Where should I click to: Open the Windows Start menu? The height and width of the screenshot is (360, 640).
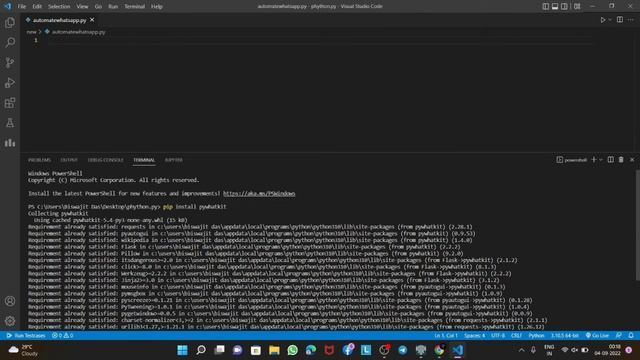pos(182,350)
